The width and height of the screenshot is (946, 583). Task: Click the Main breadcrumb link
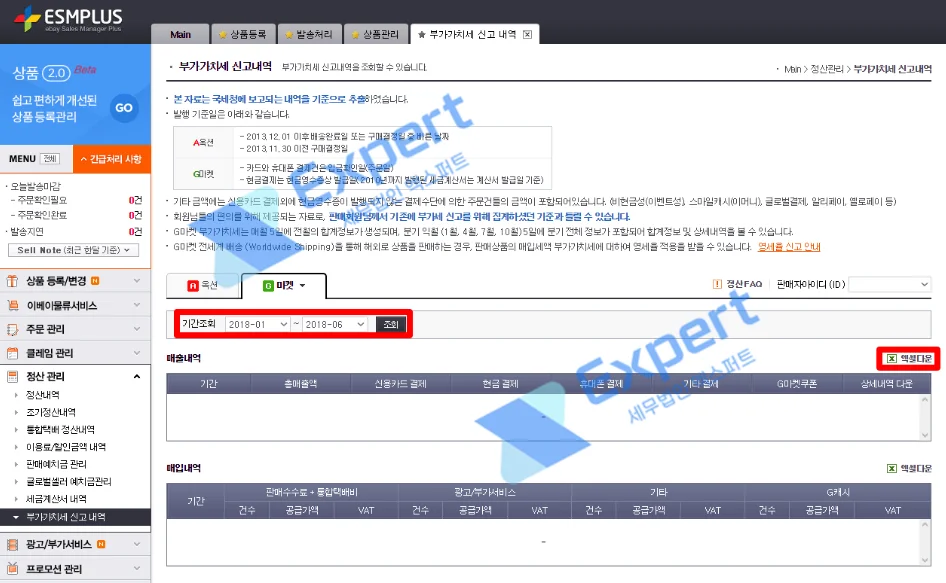(792, 69)
